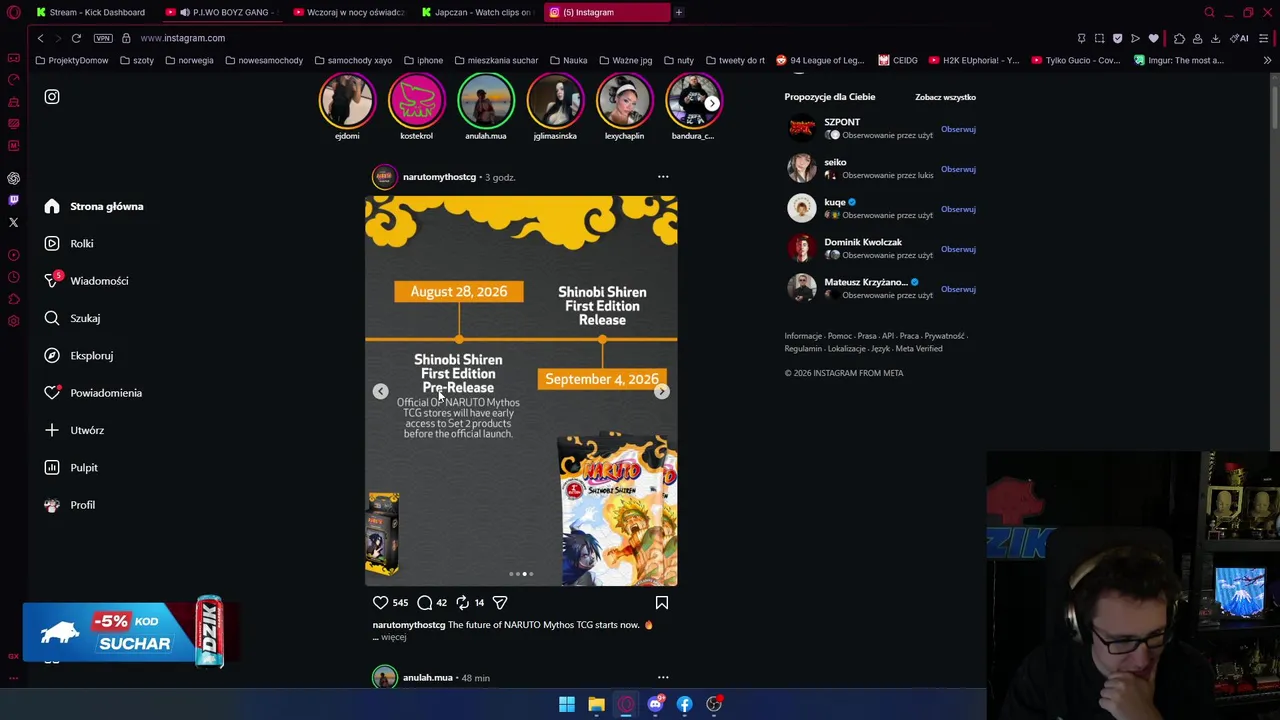Open Eksploruj page

(x=78, y=356)
